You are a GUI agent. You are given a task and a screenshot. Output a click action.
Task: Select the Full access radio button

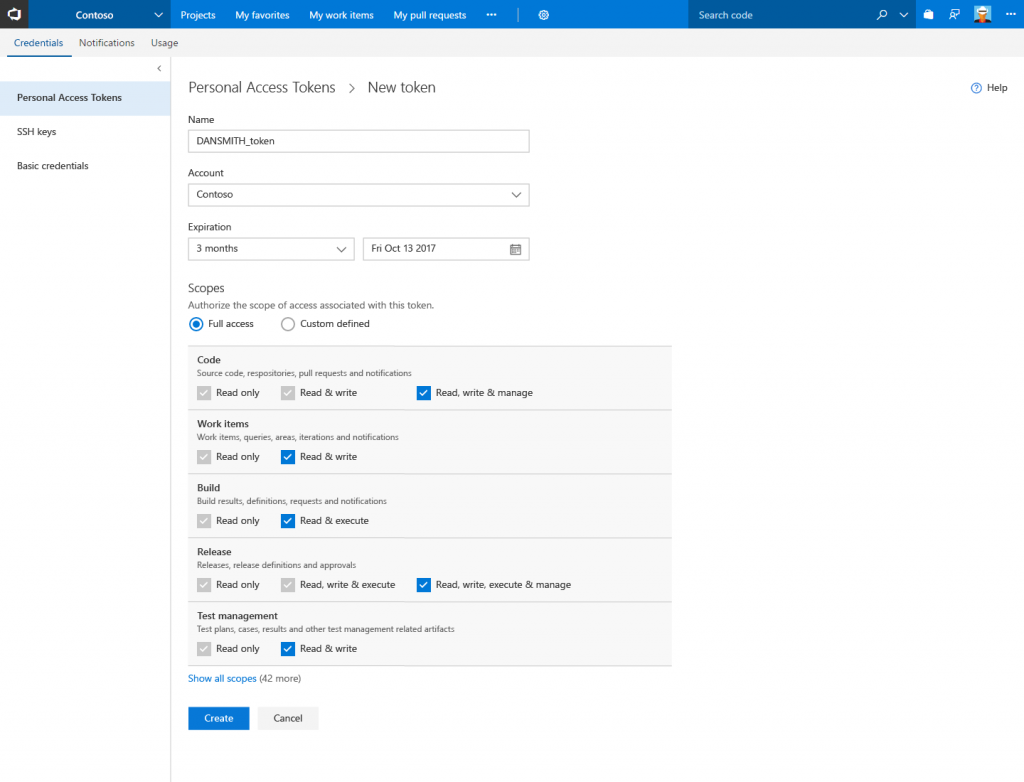point(196,324)
